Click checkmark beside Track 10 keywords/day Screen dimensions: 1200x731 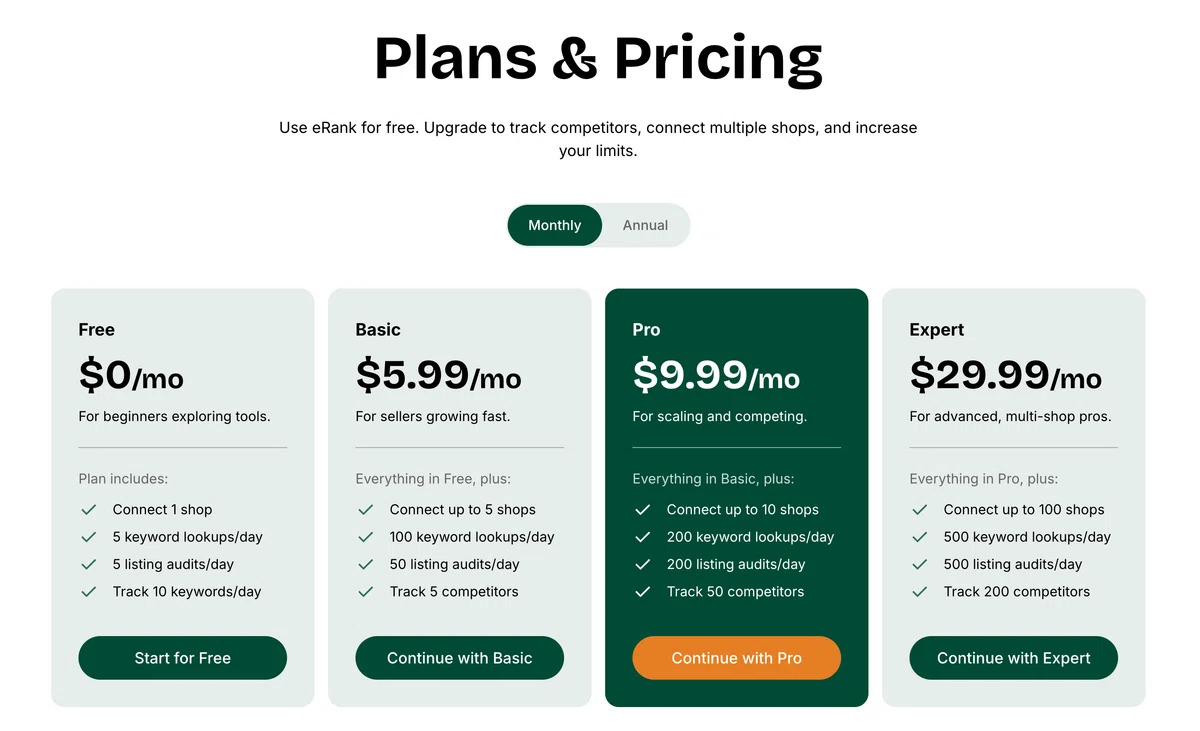point(89,592)
